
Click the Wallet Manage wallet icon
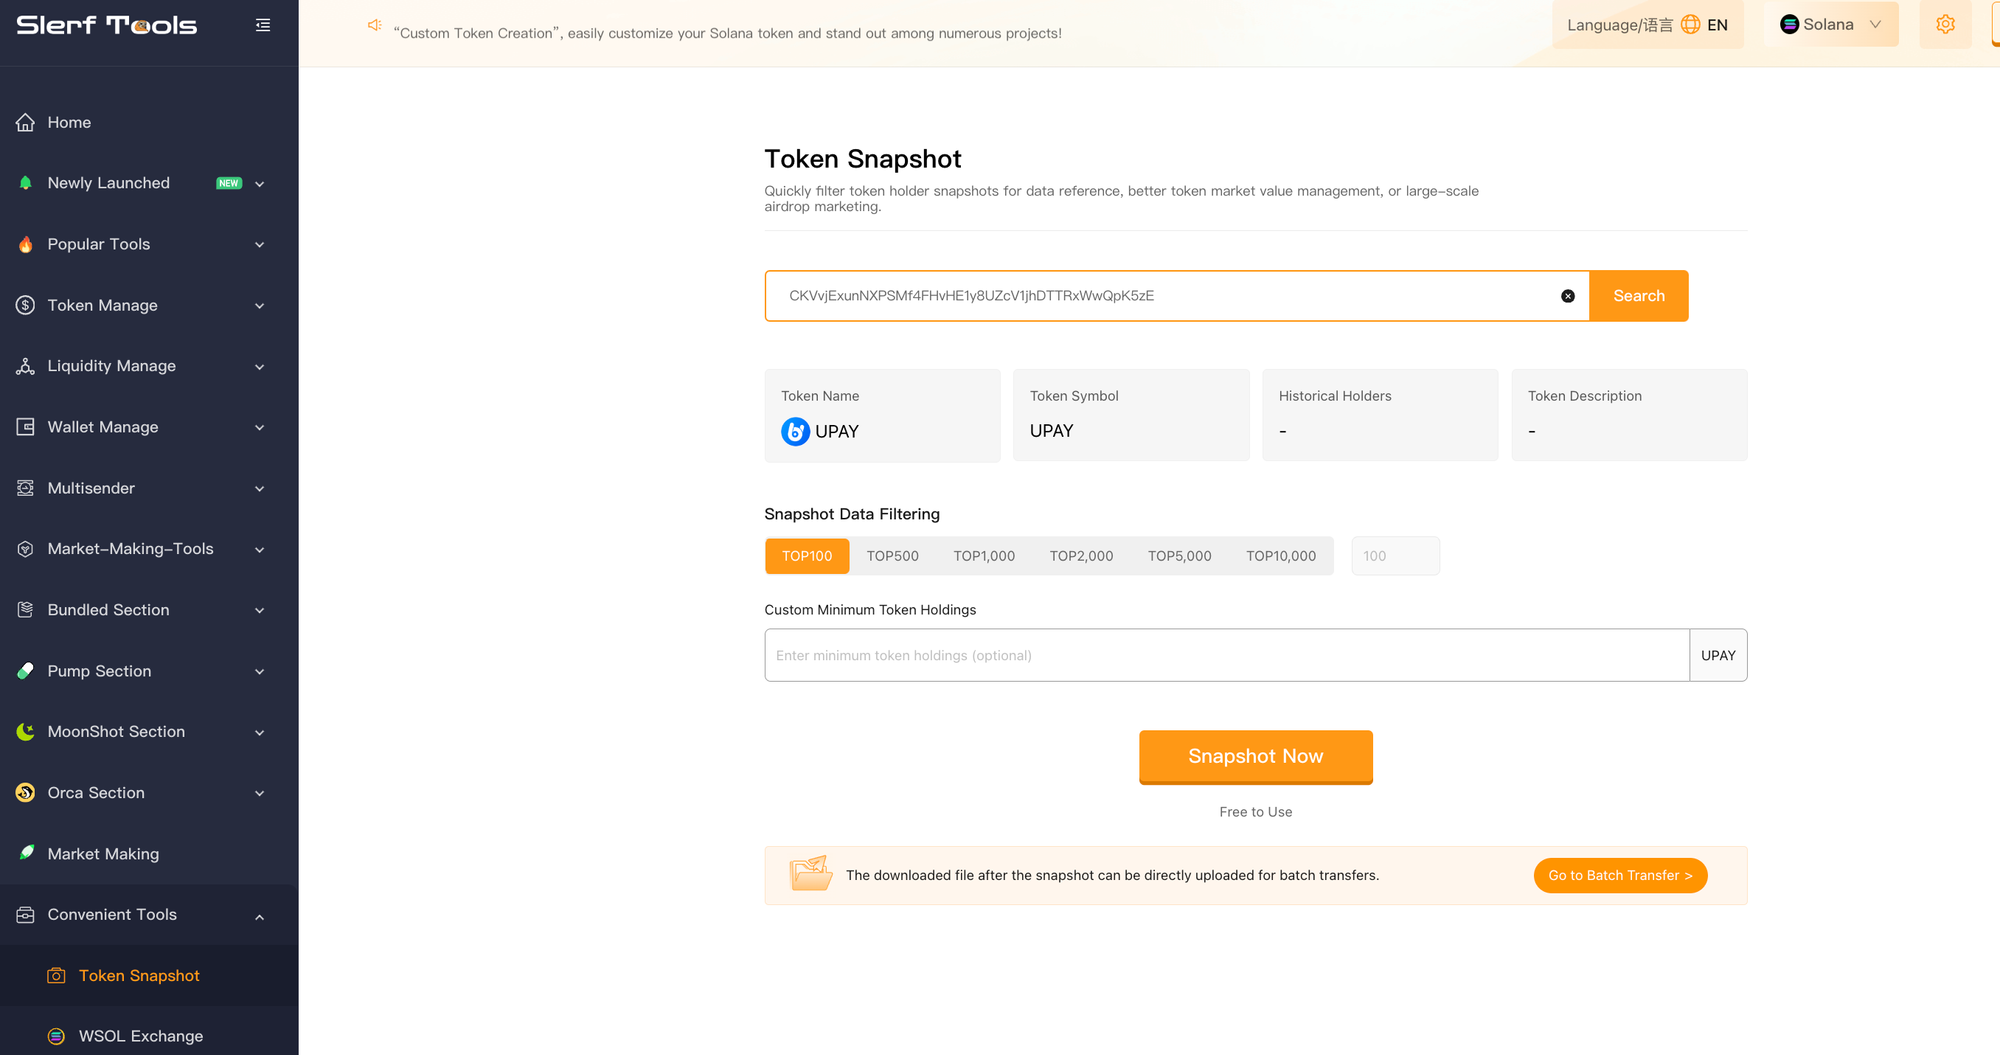point(26,427)
